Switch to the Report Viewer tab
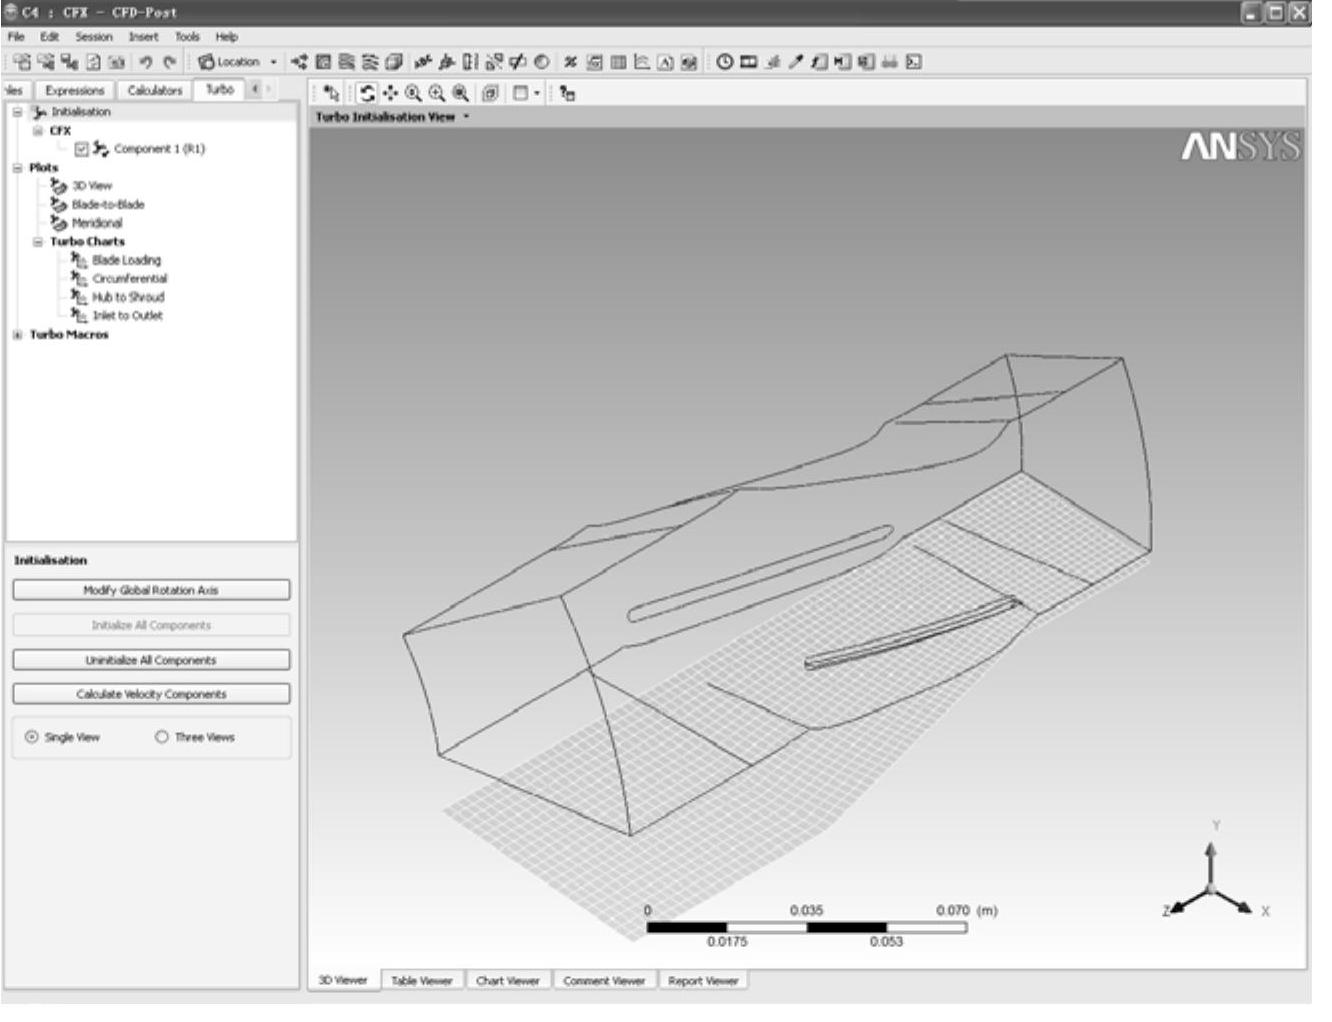Screen dimensions: 1332x1022 point(703,981)
